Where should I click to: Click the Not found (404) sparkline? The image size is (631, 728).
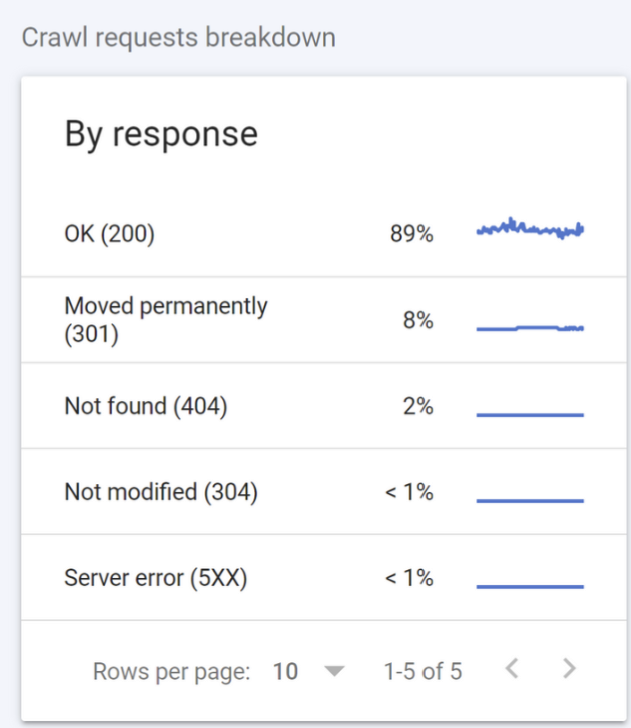(x=530, y=415)
